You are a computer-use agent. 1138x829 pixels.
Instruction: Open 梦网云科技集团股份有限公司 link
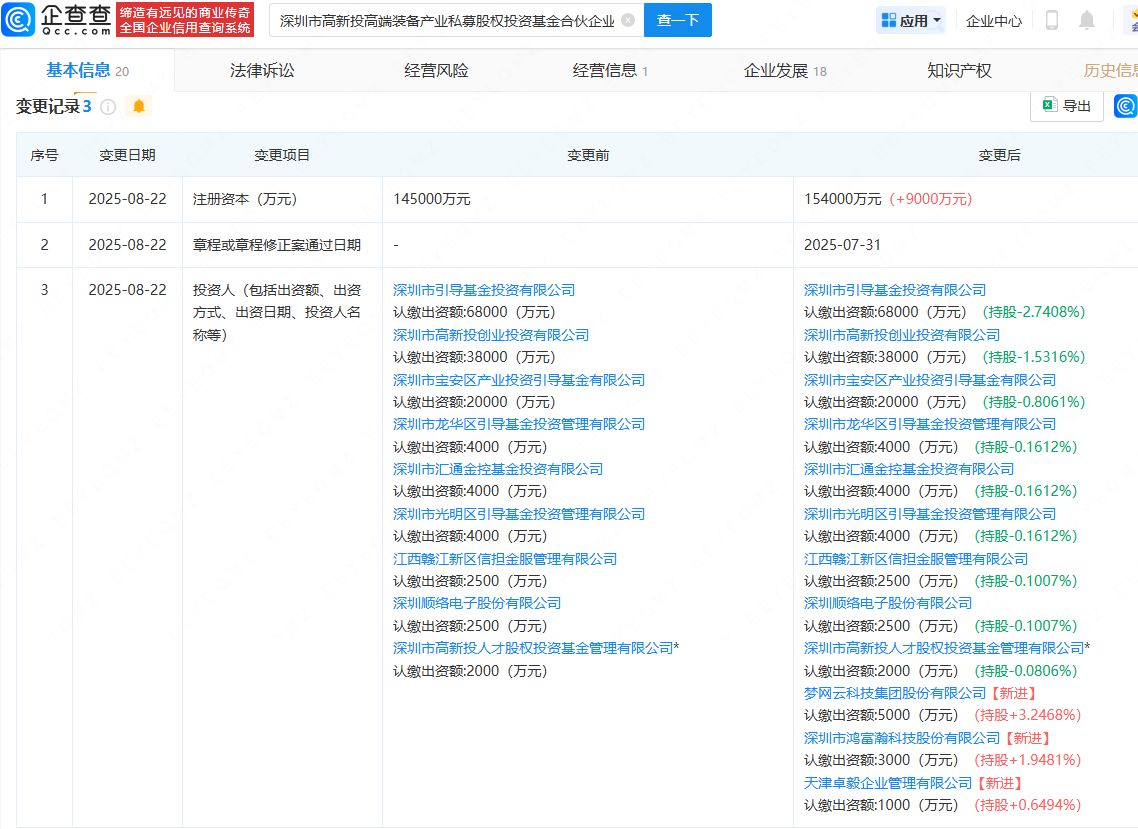(895, 693)
